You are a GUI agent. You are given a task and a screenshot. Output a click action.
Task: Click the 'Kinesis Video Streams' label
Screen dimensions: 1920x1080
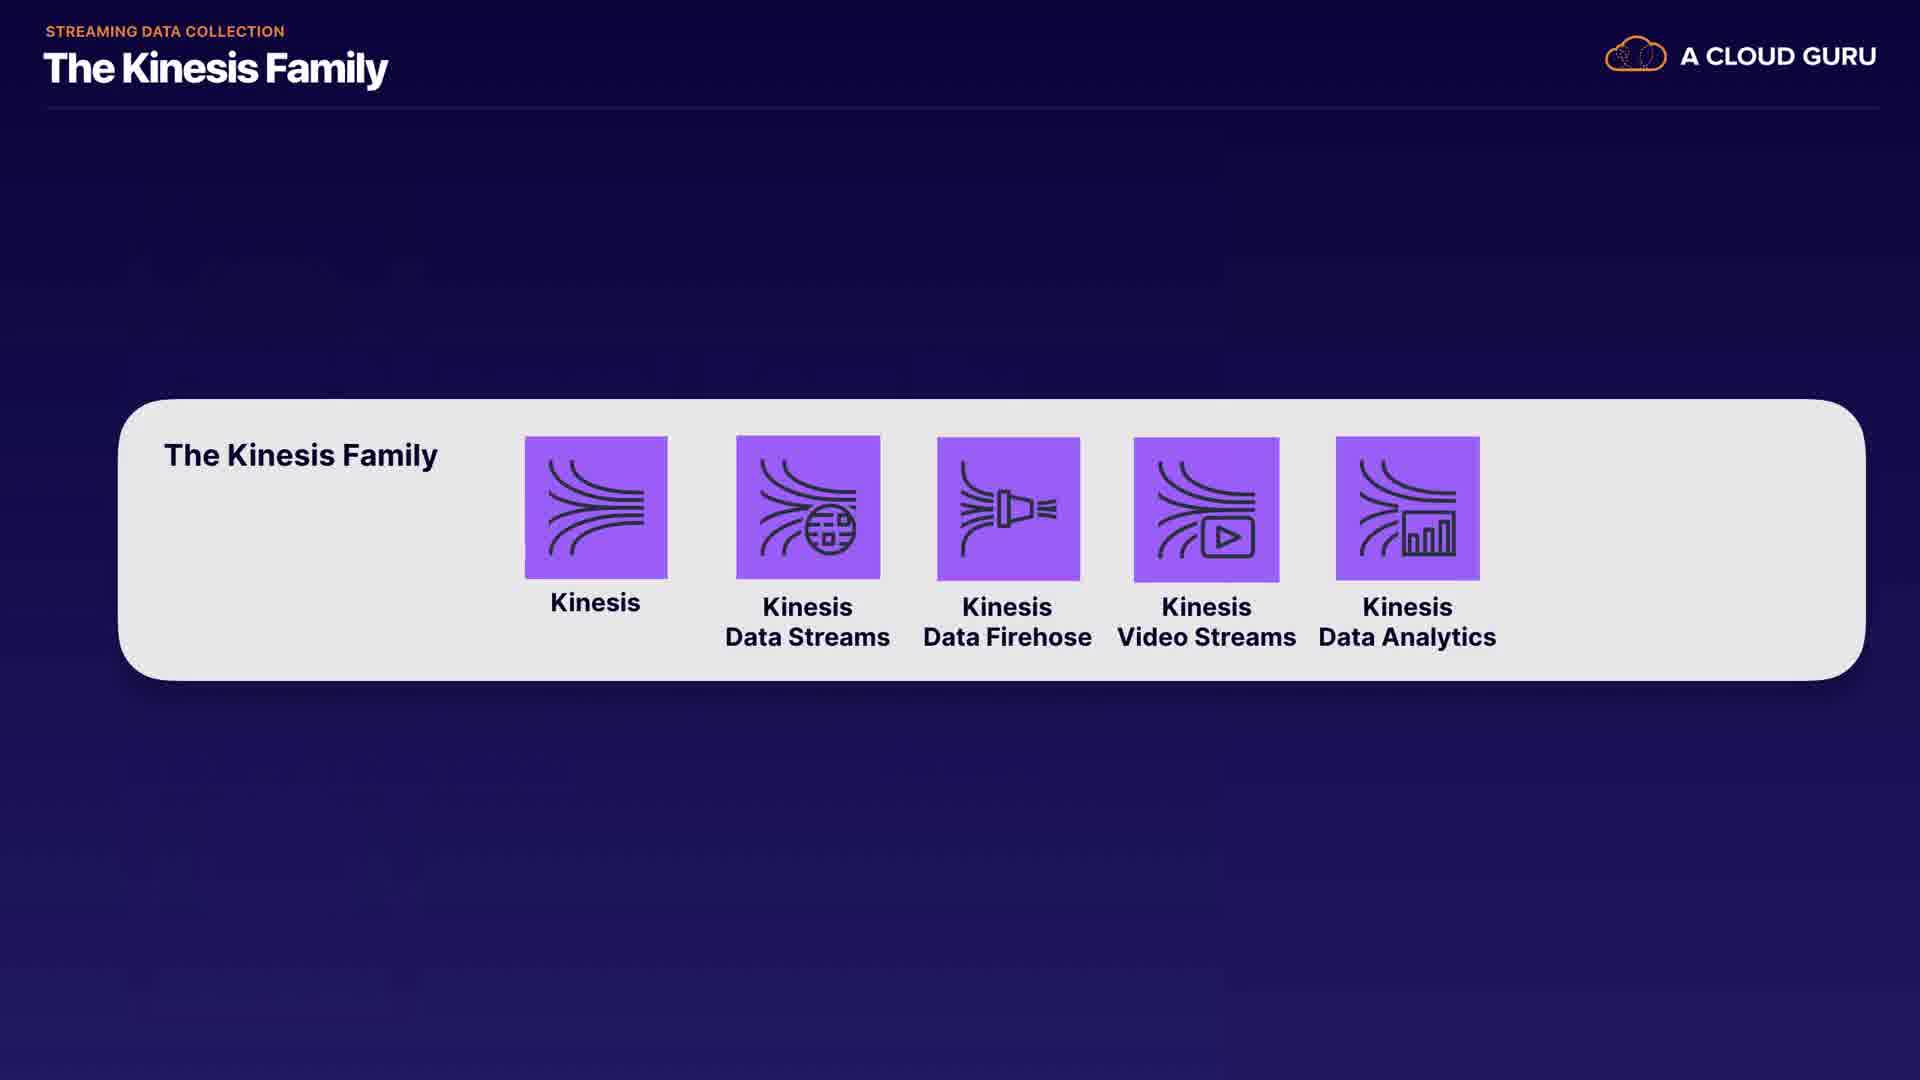tap(1206, 622)
